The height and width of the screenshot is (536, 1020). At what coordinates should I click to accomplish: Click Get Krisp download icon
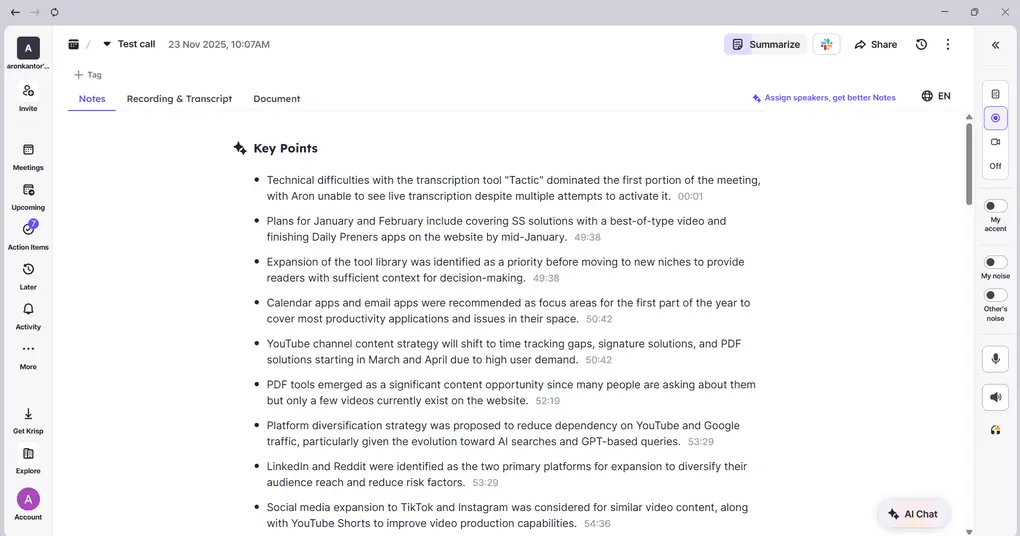(x=28, y=414)
